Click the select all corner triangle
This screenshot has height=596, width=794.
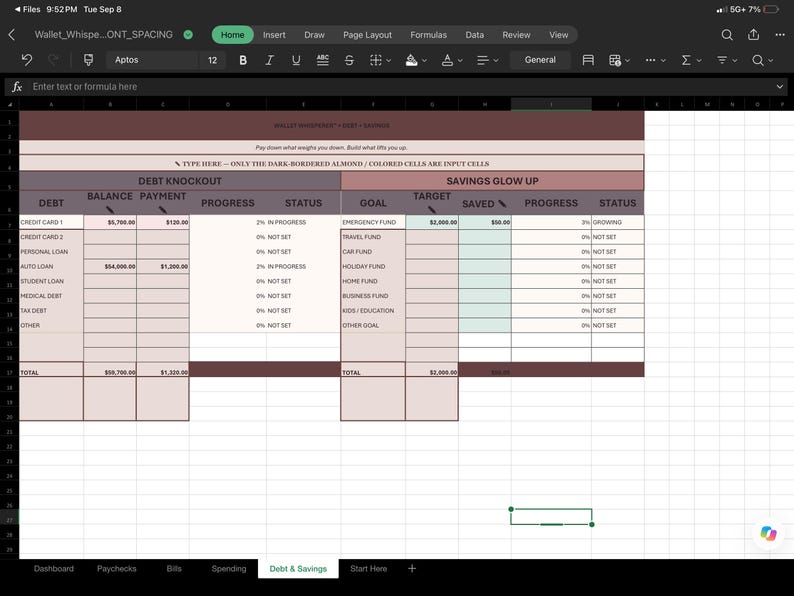click(10, 105)
